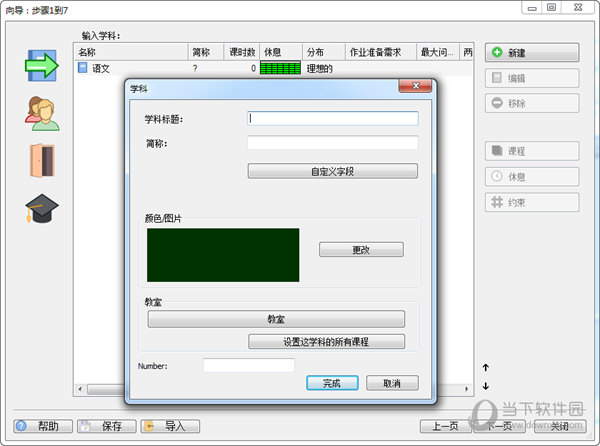Image resolution: width=600 pixels, height=446 pixels.
Task: Click 下一页 next page button
Action: [499, 426]
